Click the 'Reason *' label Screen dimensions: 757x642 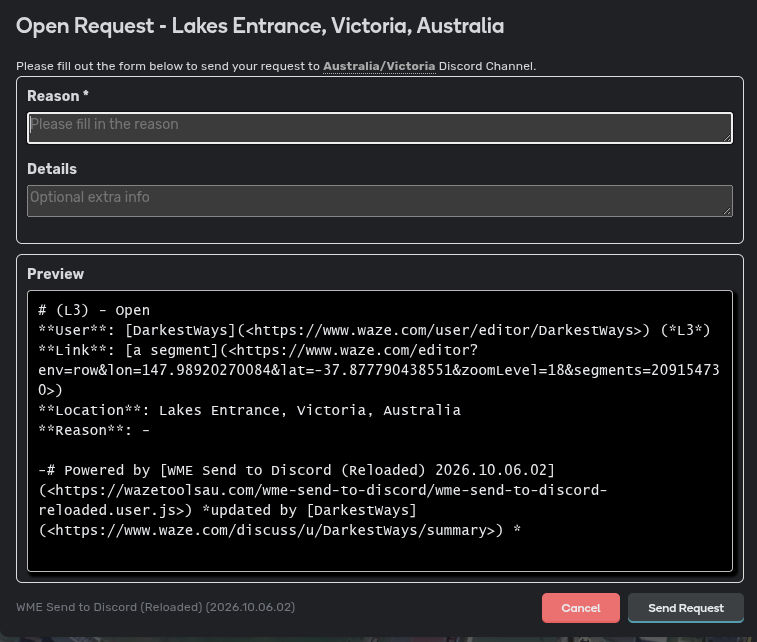click(58, 96)
